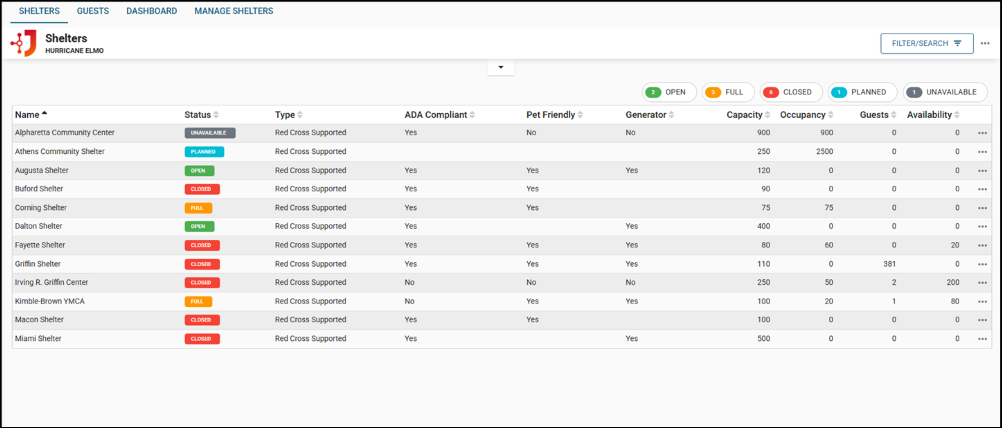Toggle the PLANNED status filter chip
Screen dimensions: 1002x428
862,92
